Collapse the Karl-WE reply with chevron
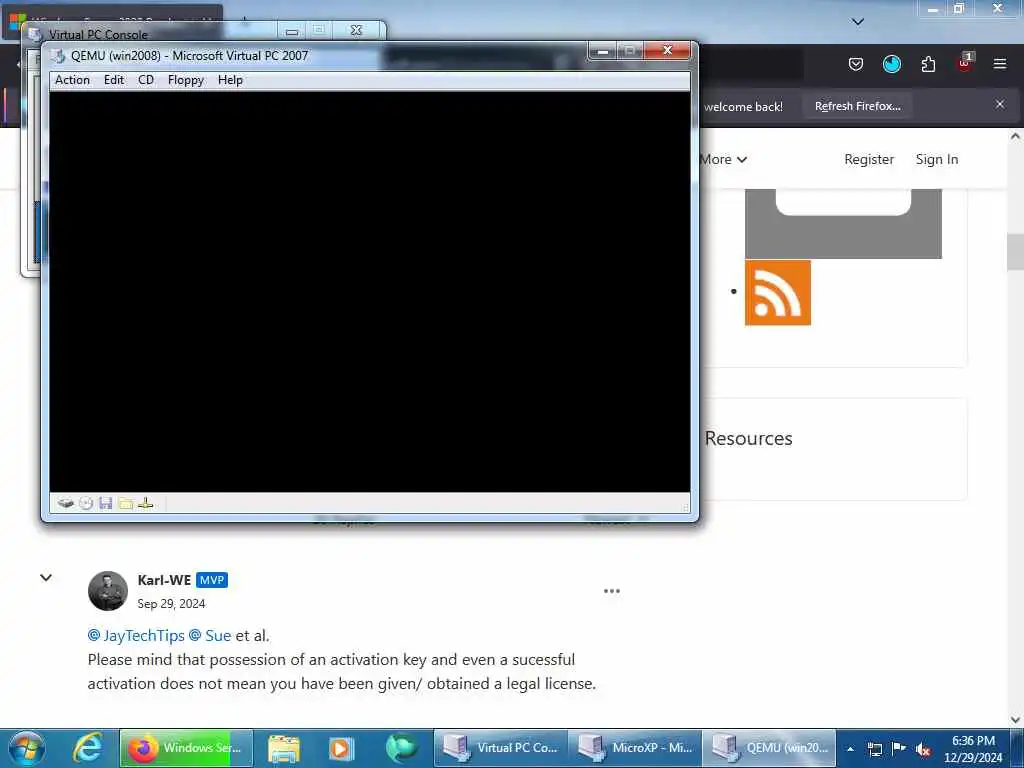The image size is (1024, 768). (x=46, y=577)
